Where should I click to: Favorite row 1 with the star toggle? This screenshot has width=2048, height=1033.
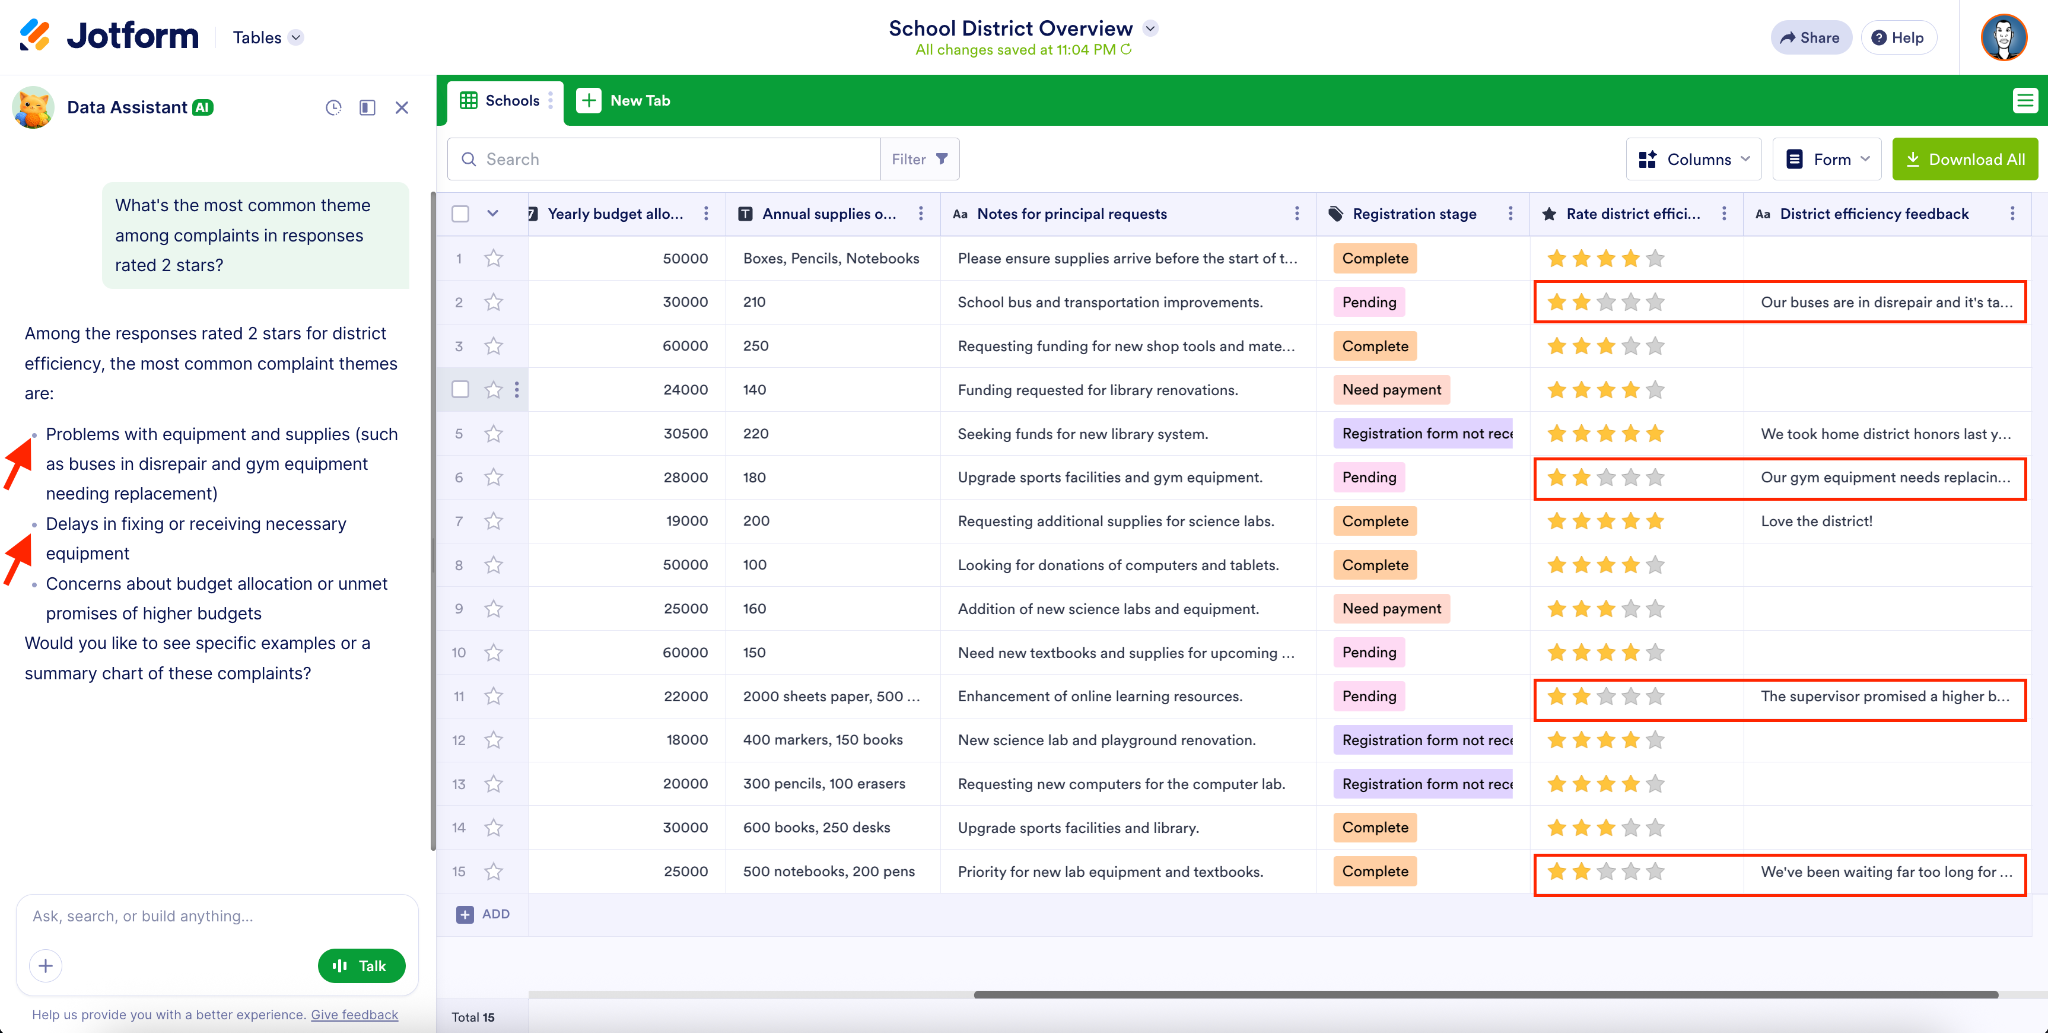click(494, 259)
